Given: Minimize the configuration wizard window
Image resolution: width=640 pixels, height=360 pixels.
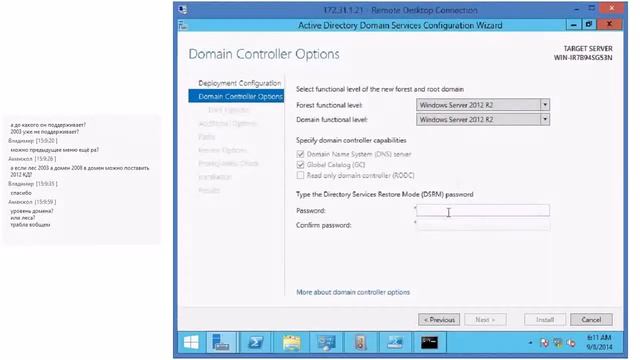Looking at the screenshot, I should [x=573, y=25].
